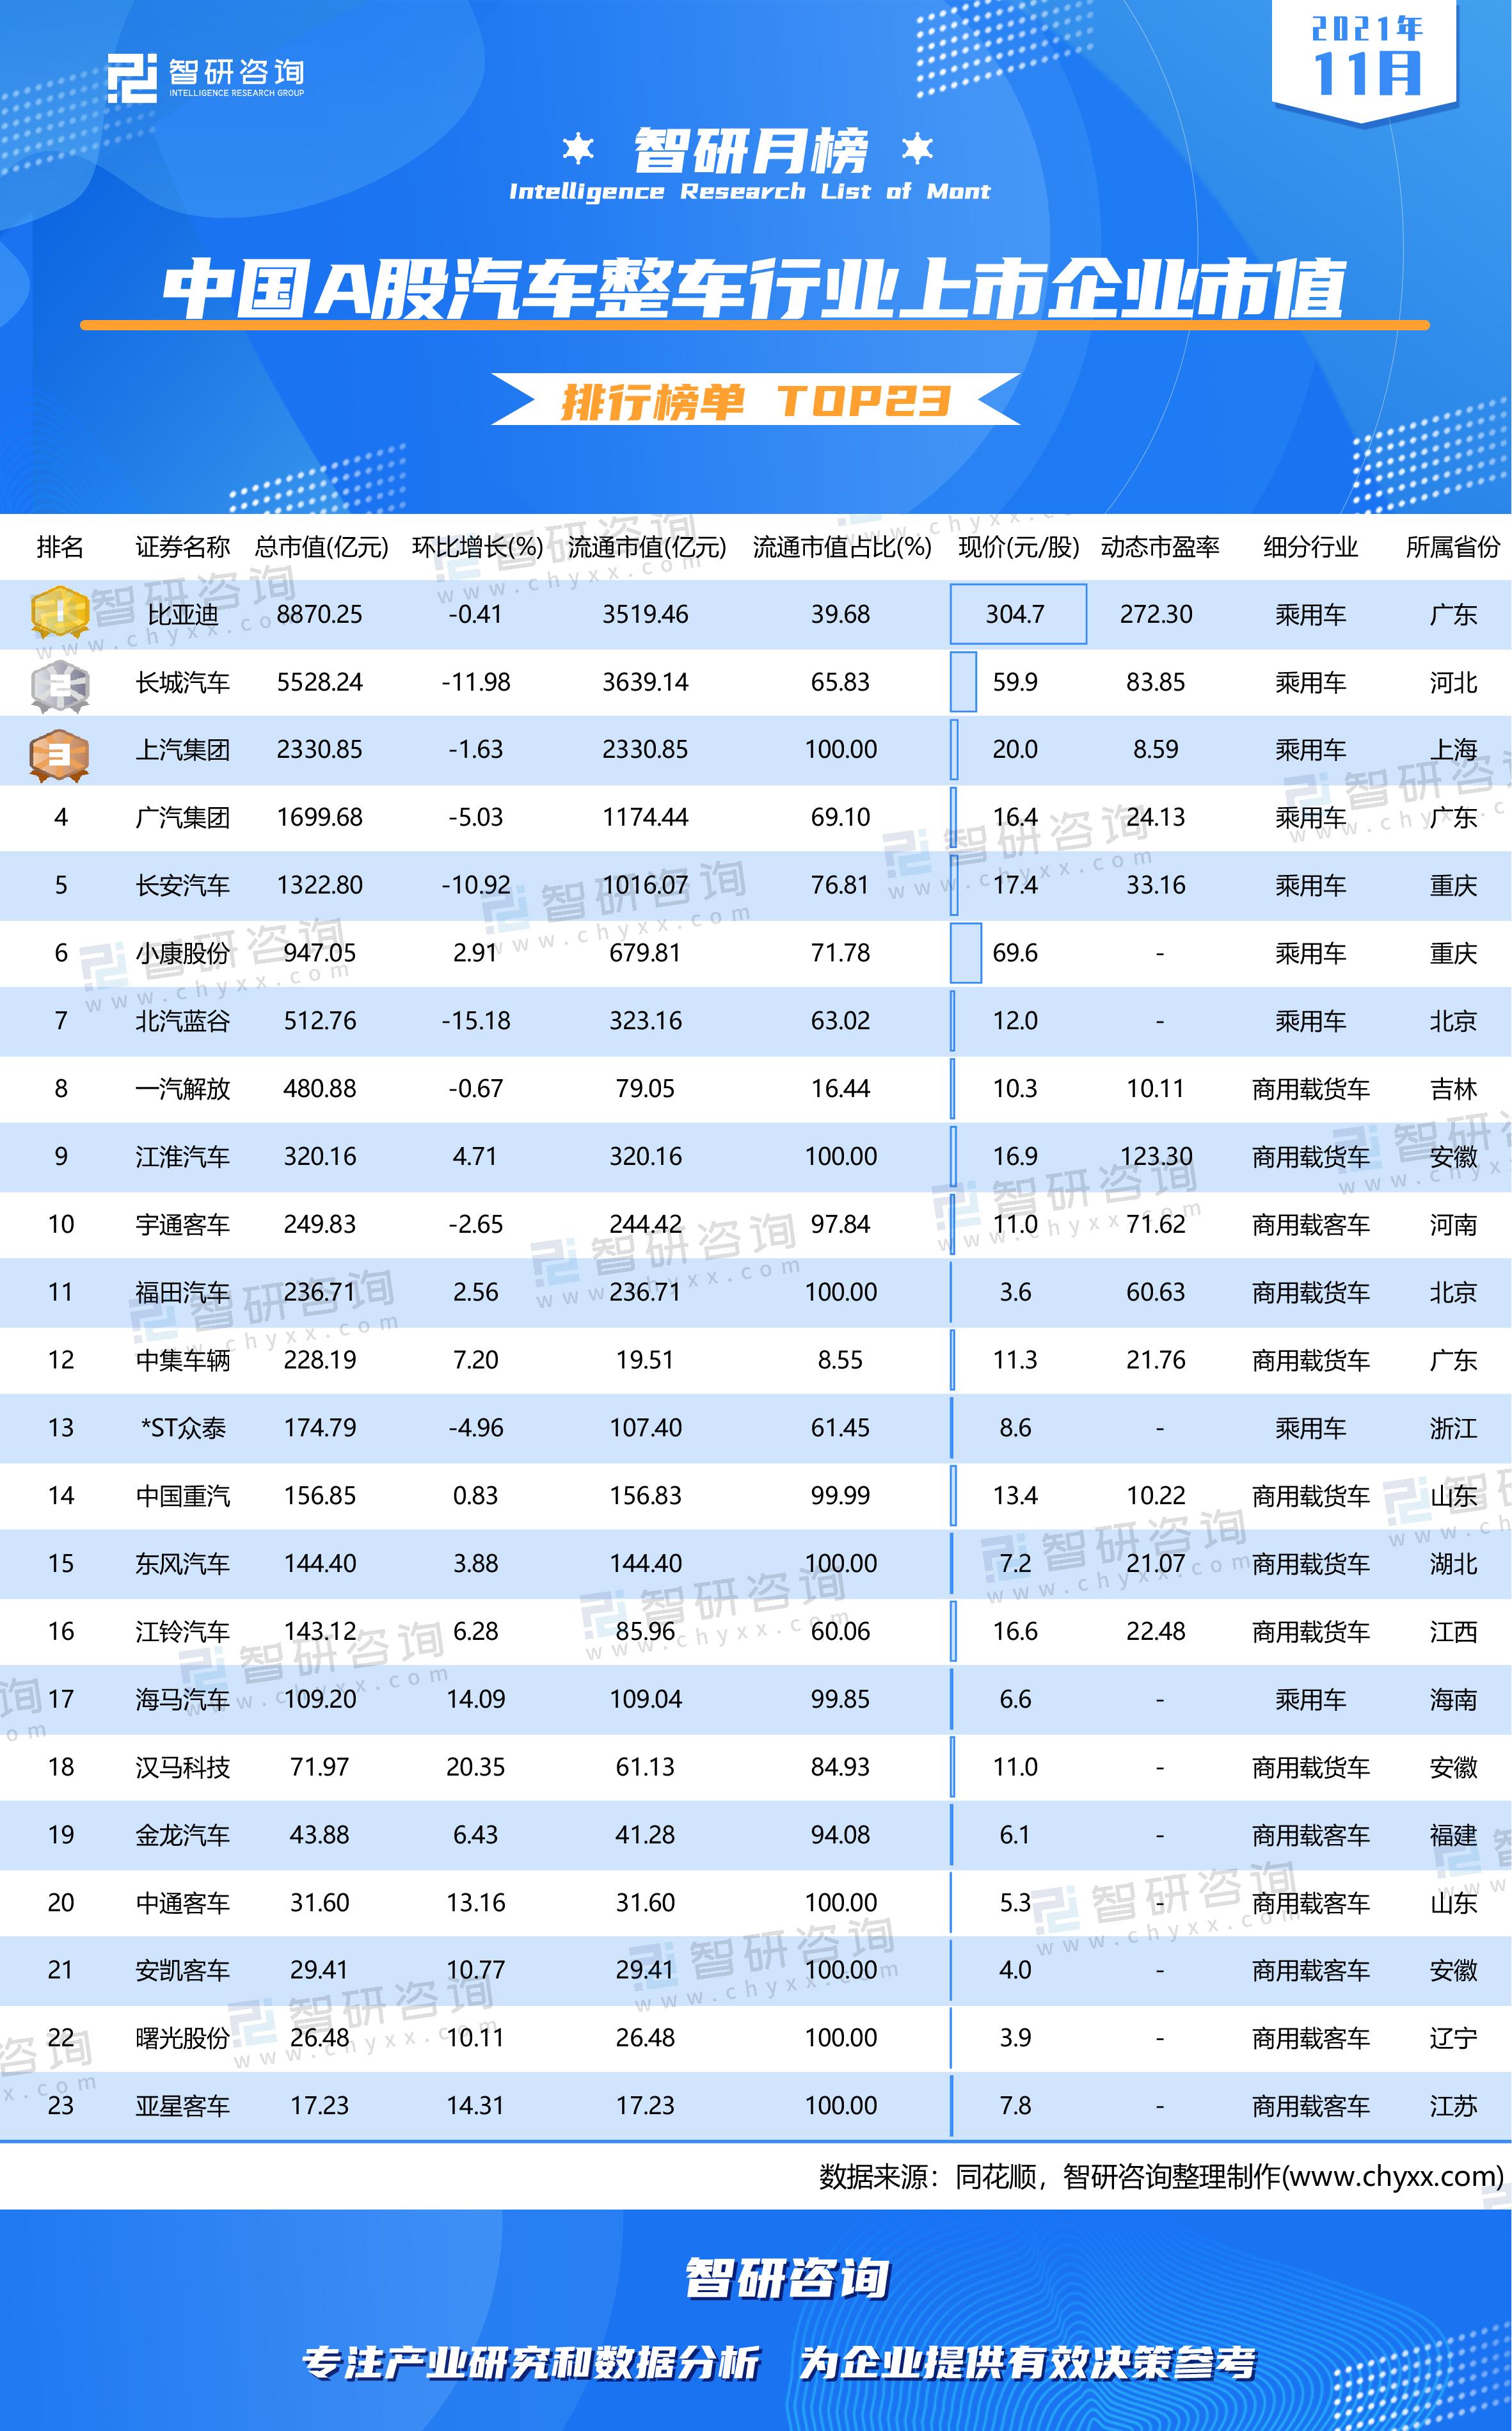The image size is (1512, 2431).
Task: Select the 一汽解放 company name
Action: [x=183, y=1088]
